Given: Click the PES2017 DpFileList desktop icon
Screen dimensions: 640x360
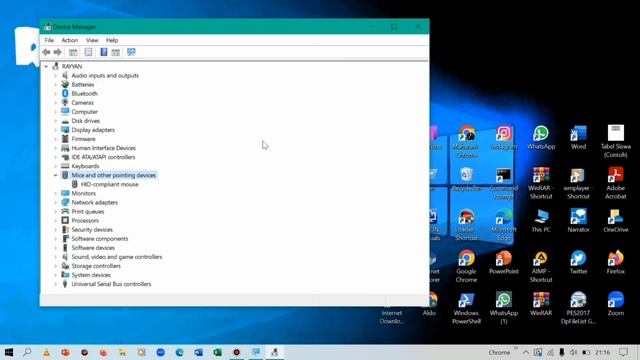Looking at the screenshot, I should coord(578,308).
